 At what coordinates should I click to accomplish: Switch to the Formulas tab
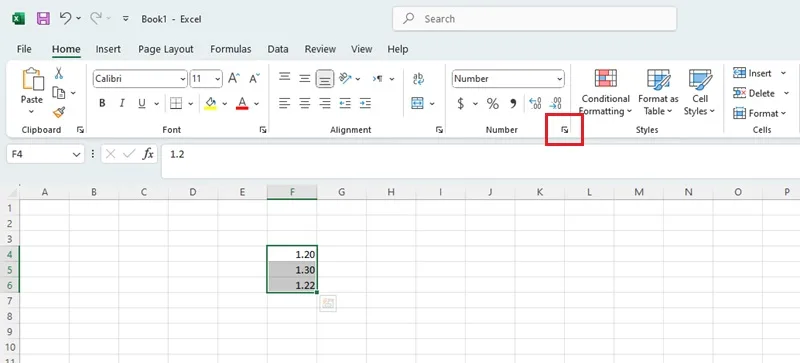point(231,49)
